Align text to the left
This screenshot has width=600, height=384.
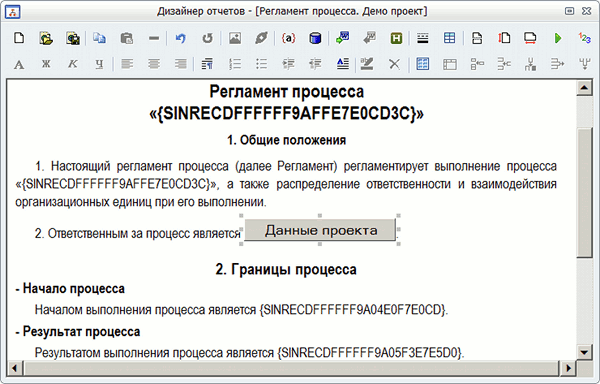127,64
